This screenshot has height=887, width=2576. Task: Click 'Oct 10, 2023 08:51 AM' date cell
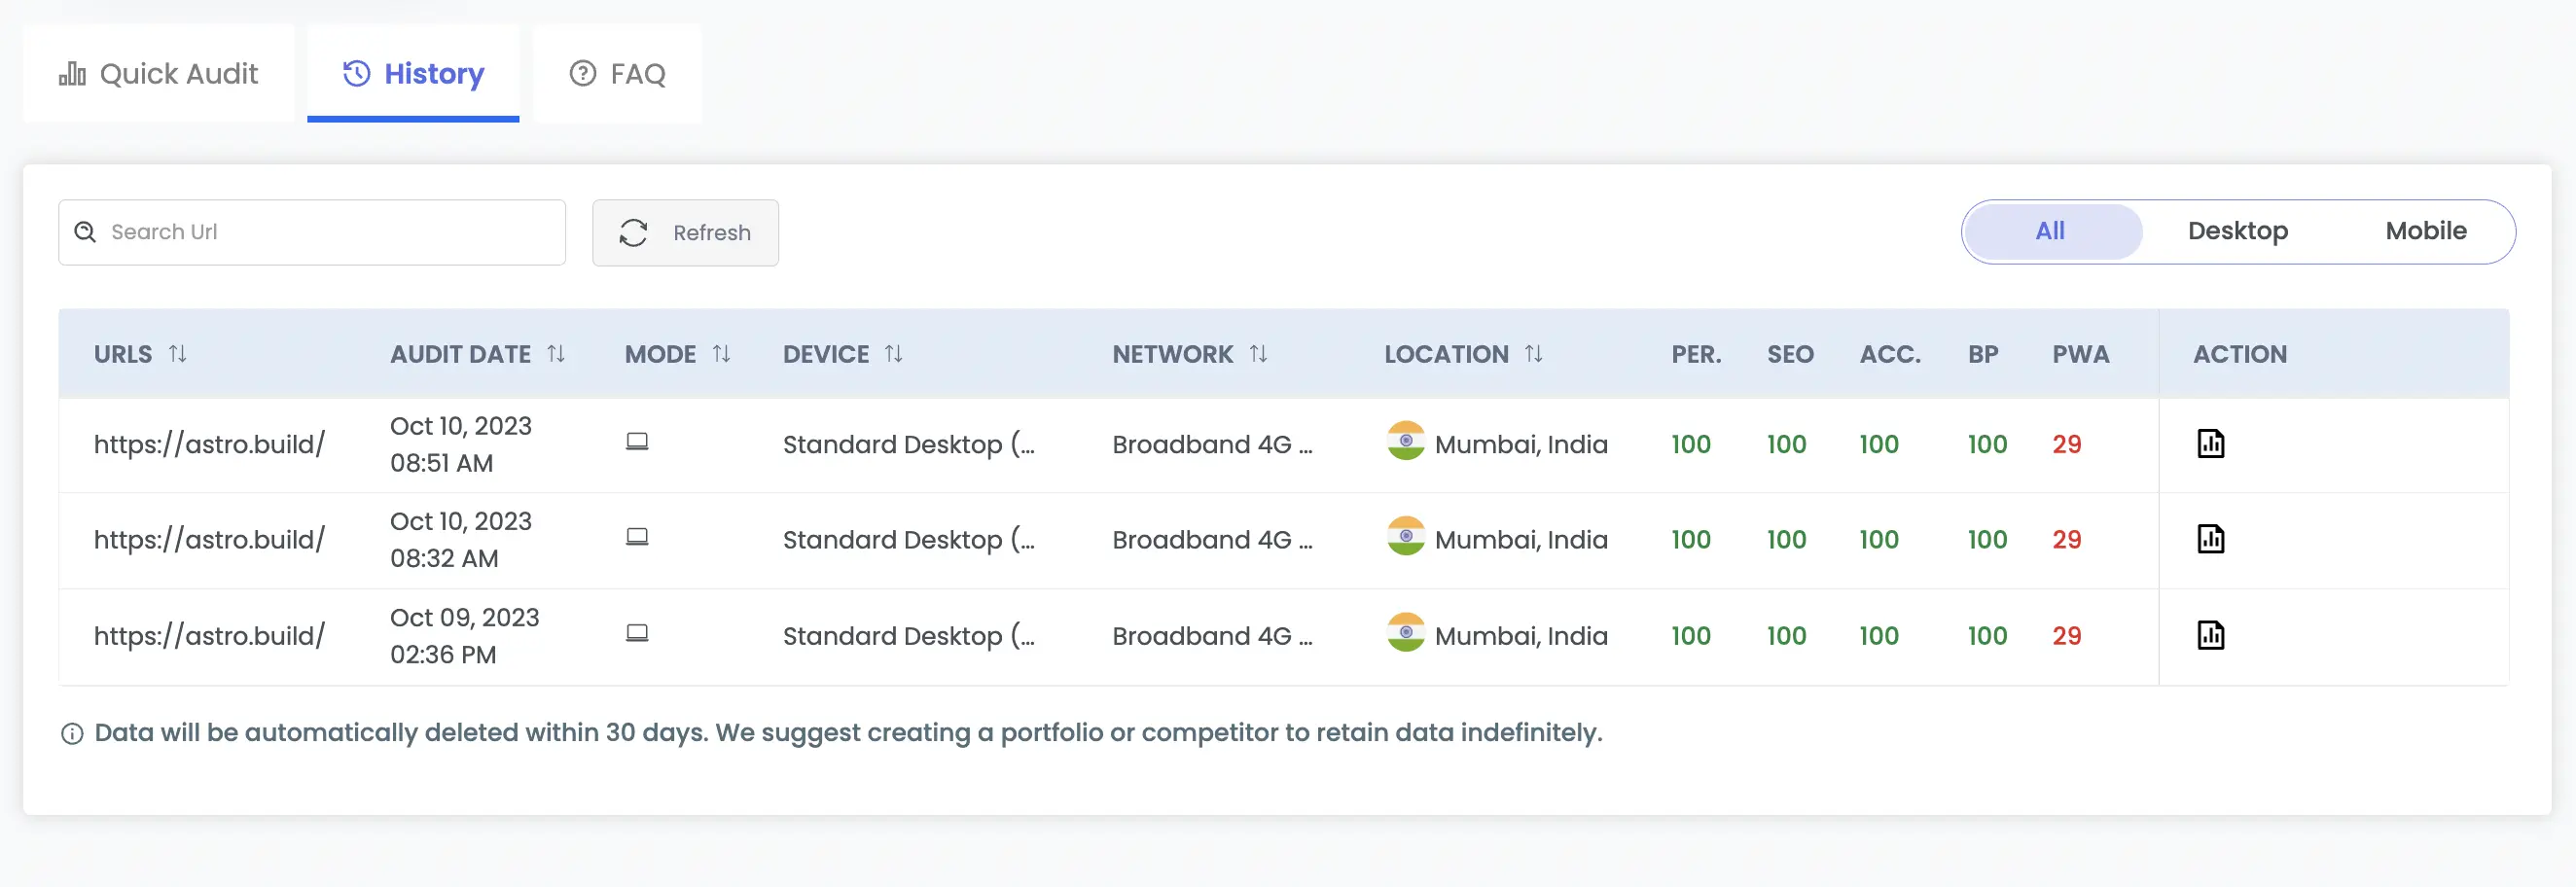(x=460, y=444)
